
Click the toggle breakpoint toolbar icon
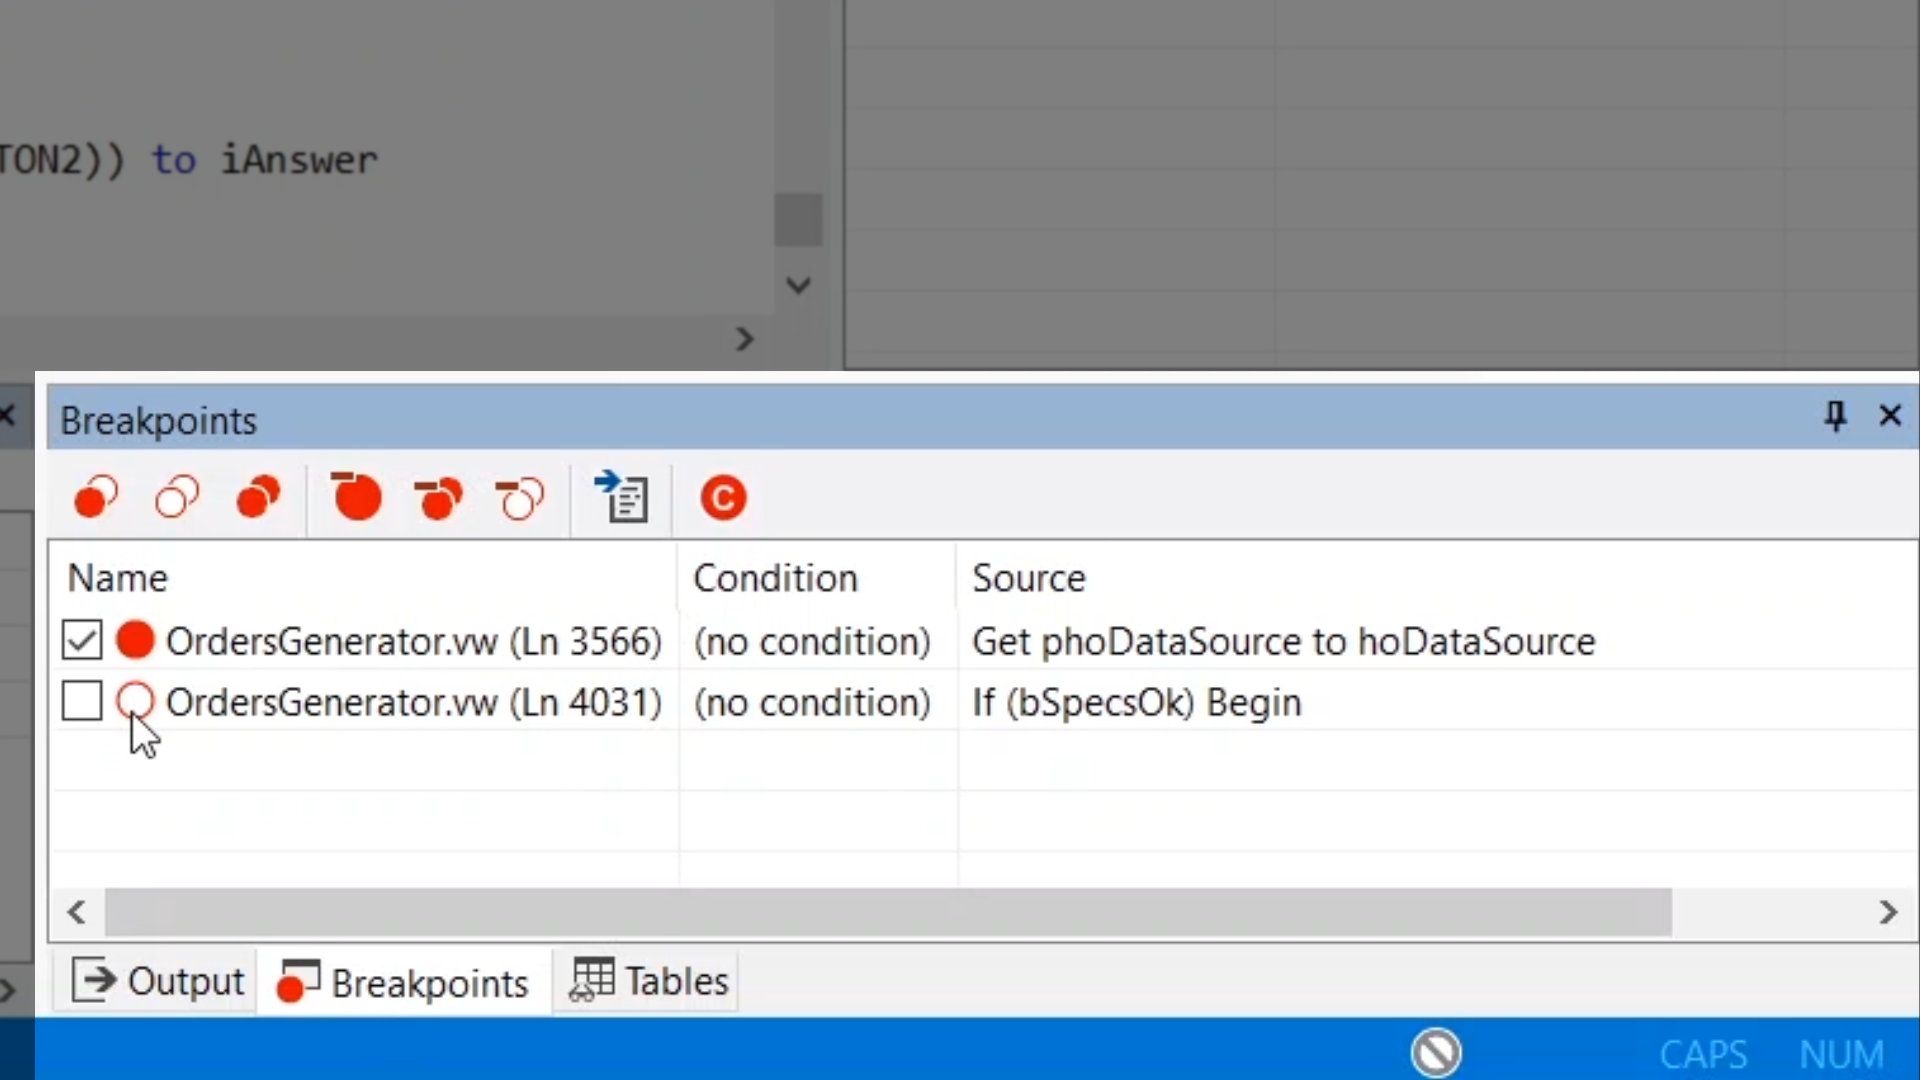(x=96, y=497)
